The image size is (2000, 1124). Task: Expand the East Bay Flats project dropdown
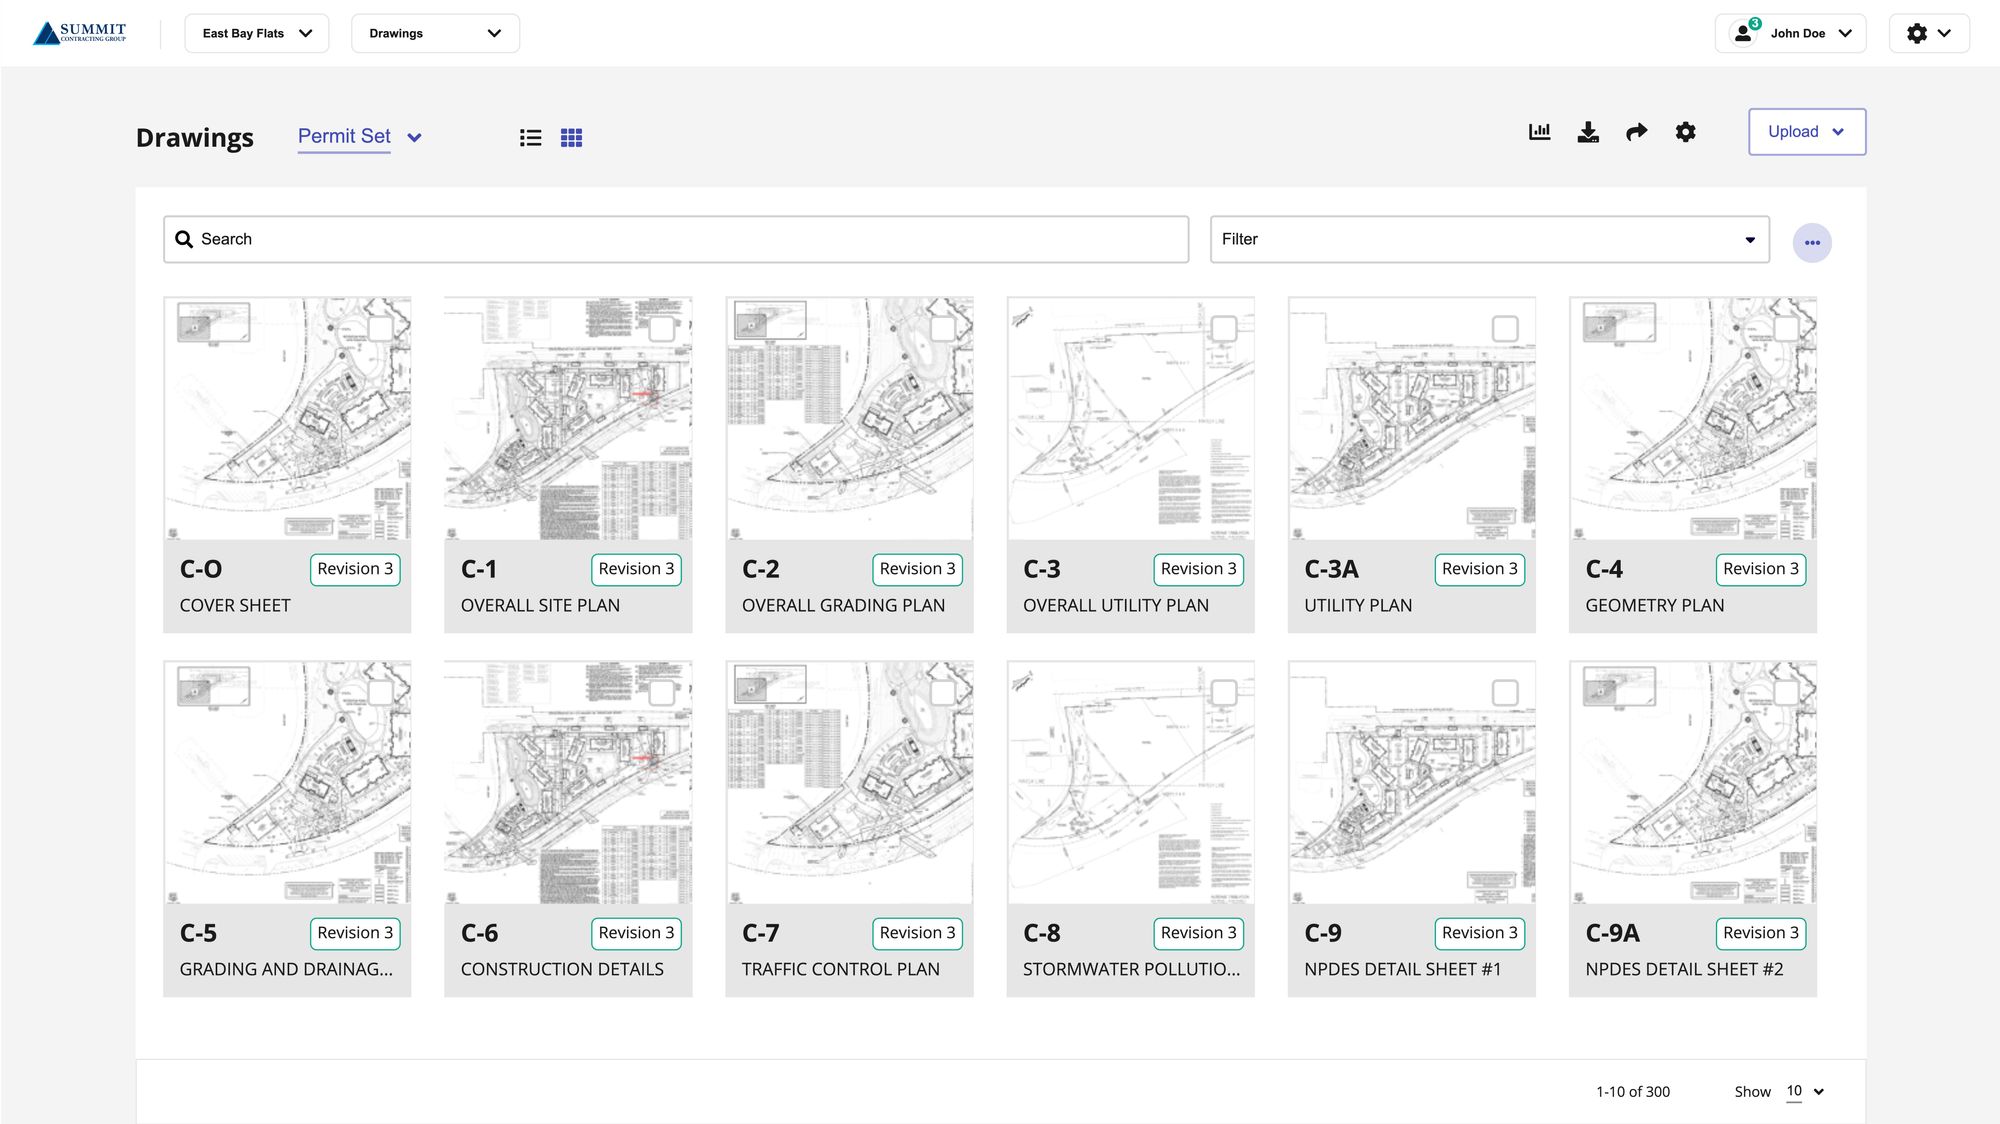click(x=257, y=33)
